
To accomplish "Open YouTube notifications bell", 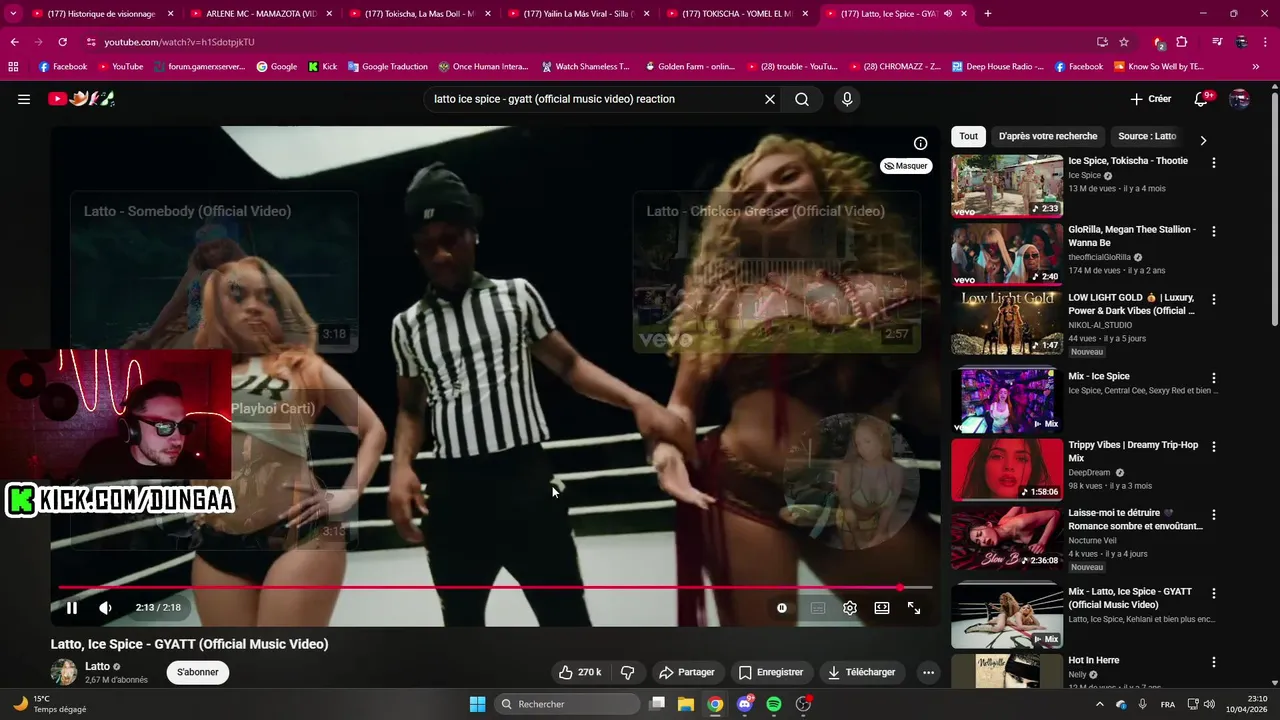I will [x=1203, y=99].
